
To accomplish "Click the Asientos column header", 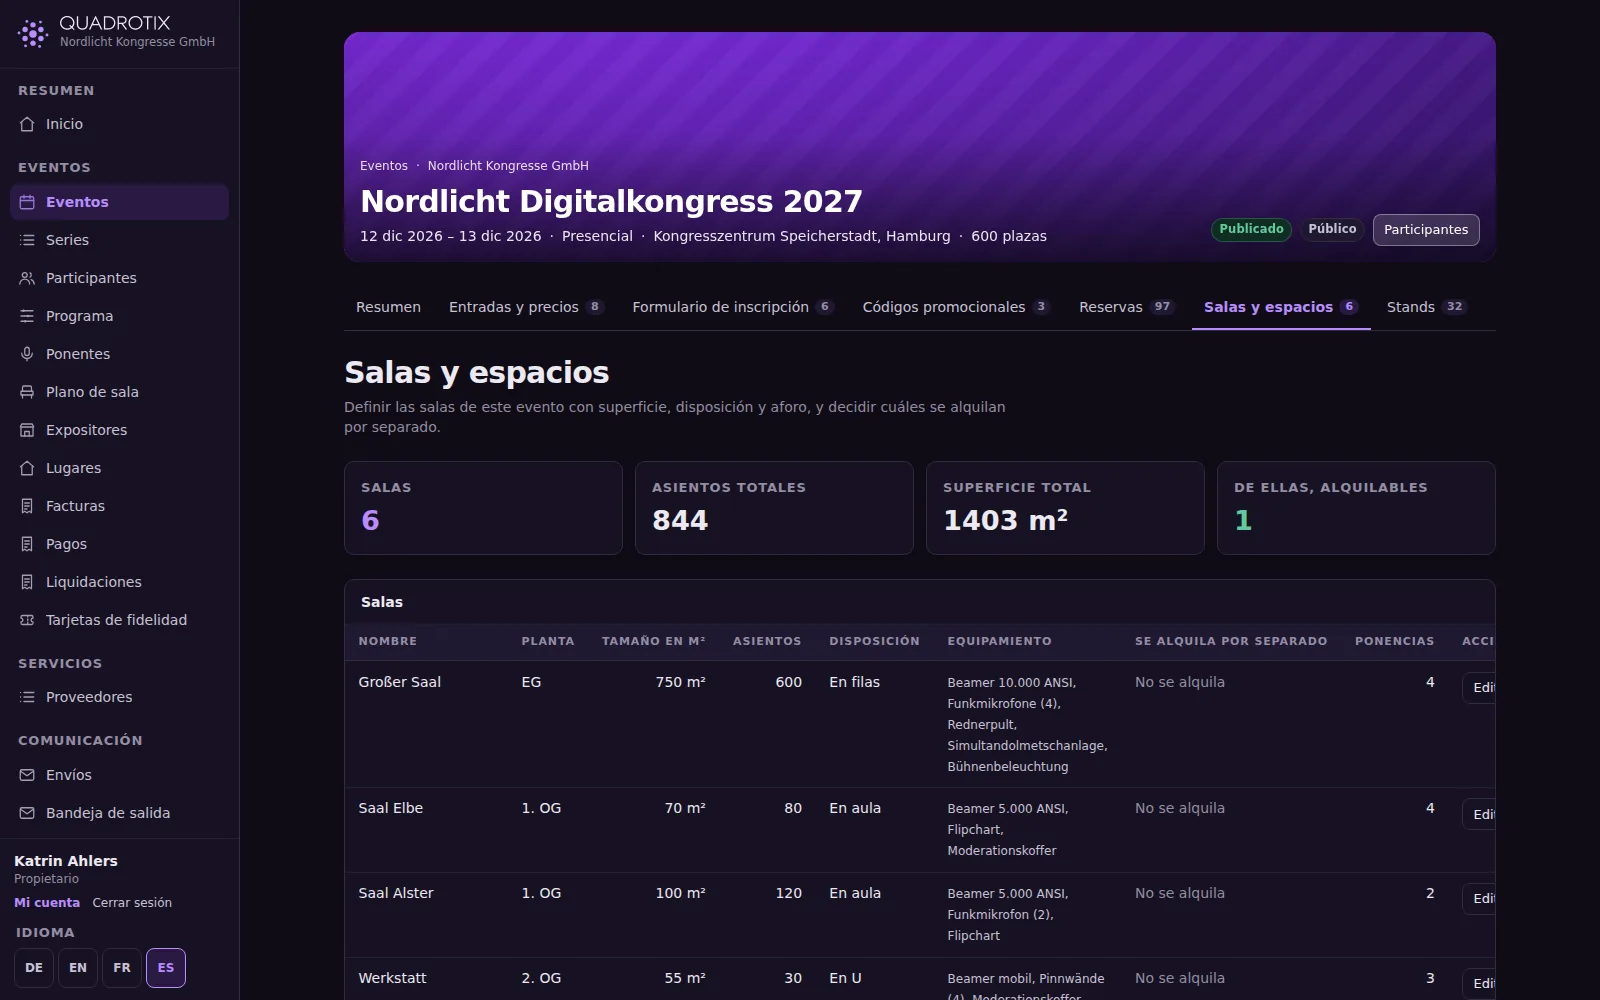I will pos(767,641).
